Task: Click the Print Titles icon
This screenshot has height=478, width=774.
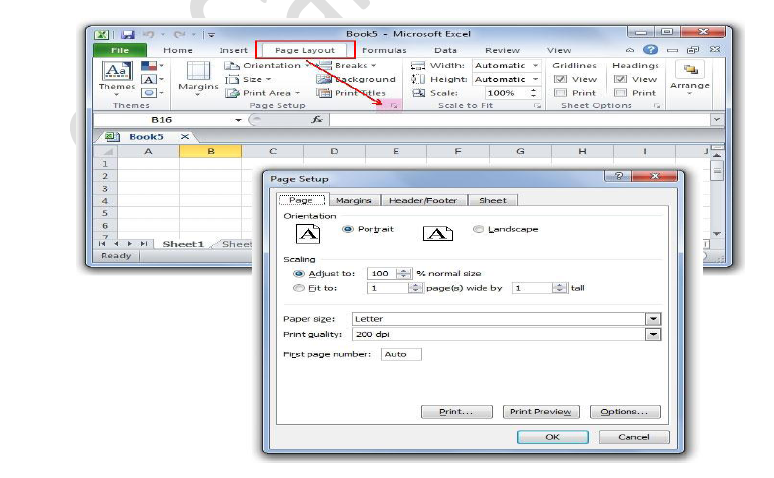Action: [x=324, y=93]
